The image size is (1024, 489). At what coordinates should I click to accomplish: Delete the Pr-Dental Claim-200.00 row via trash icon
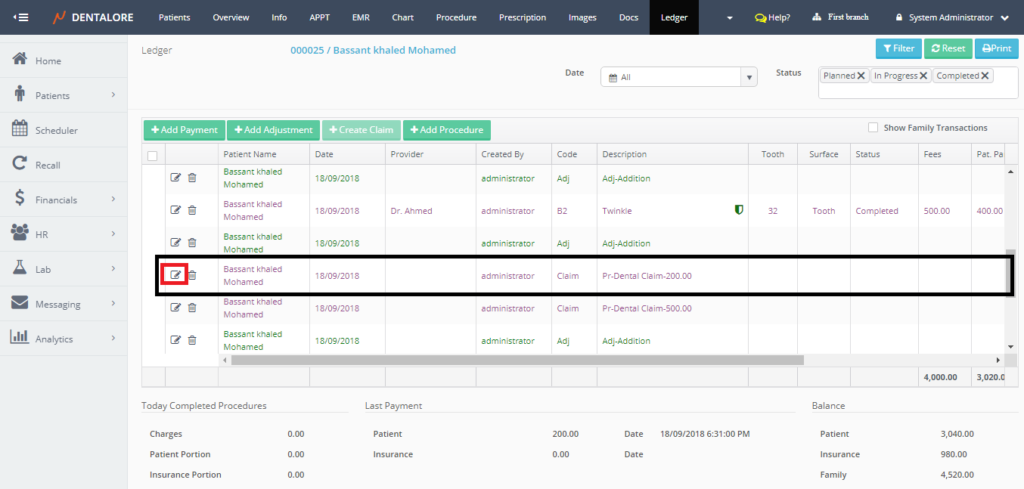click(x=192, y=275)
